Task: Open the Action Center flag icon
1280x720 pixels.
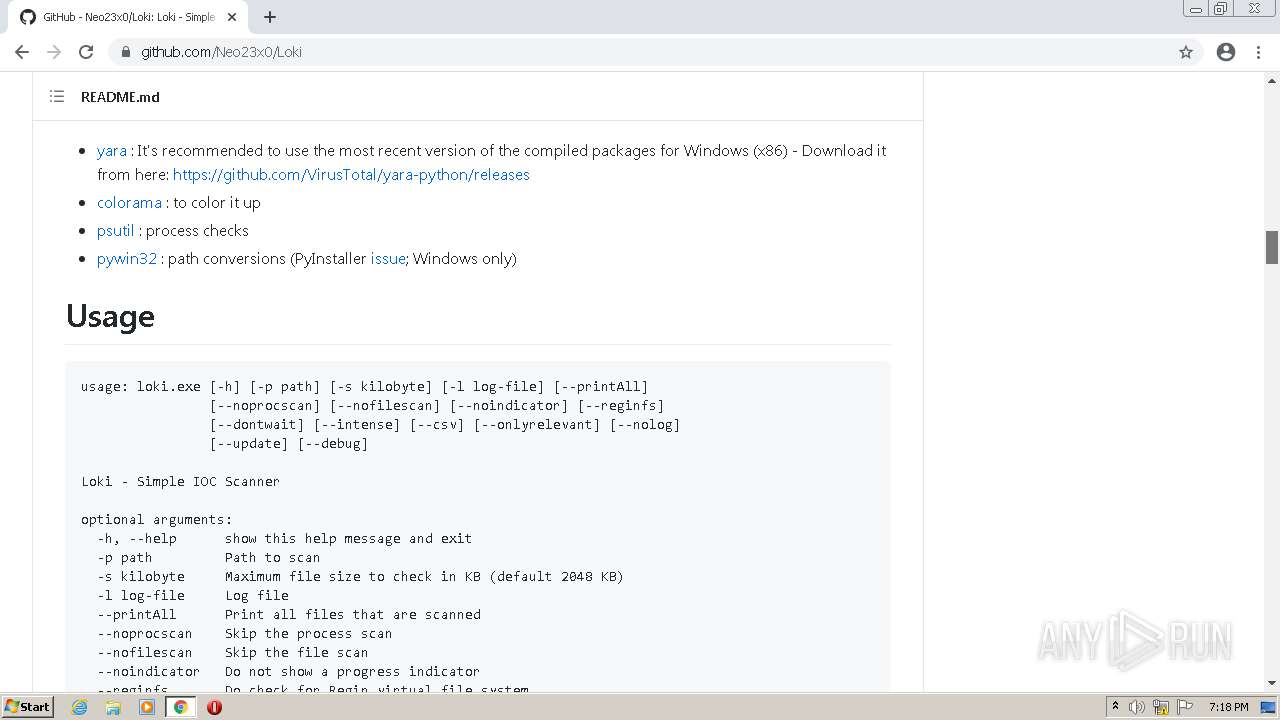Action: [1185, 707]
